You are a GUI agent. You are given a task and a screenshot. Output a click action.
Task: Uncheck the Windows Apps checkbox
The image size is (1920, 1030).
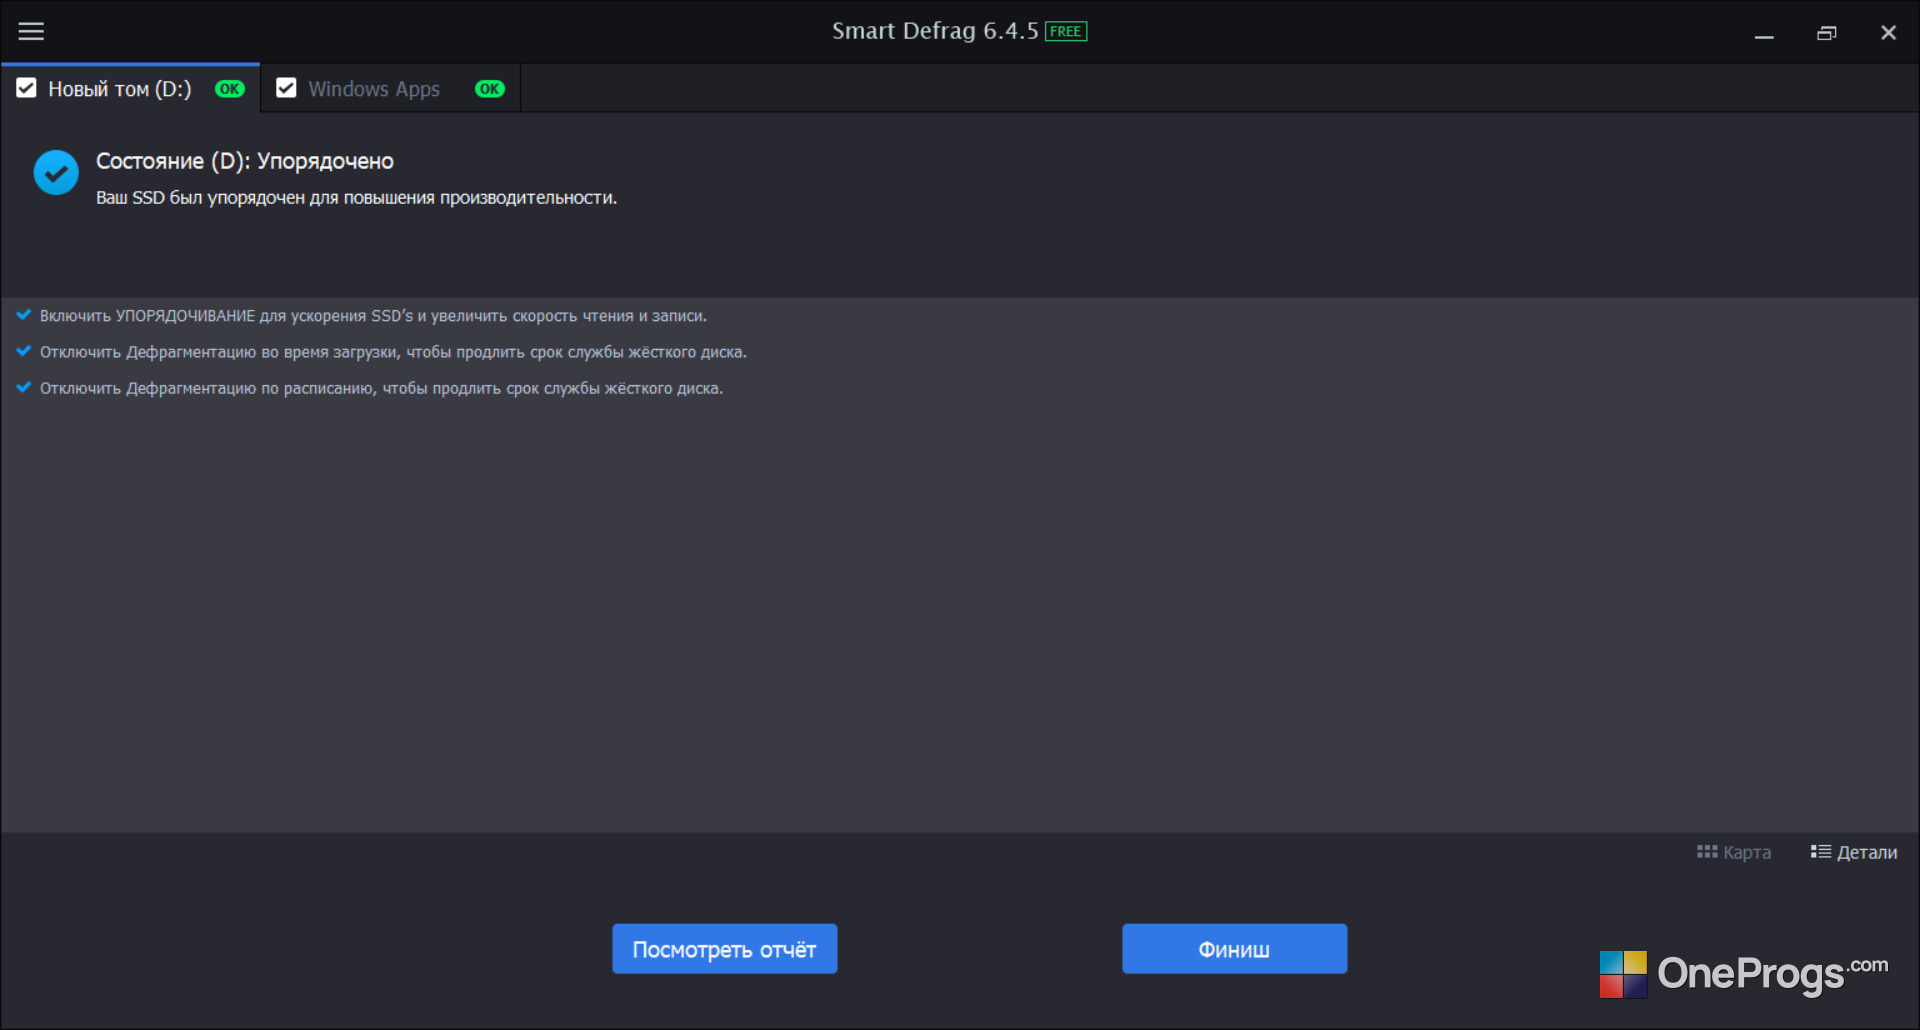(286, 88)
